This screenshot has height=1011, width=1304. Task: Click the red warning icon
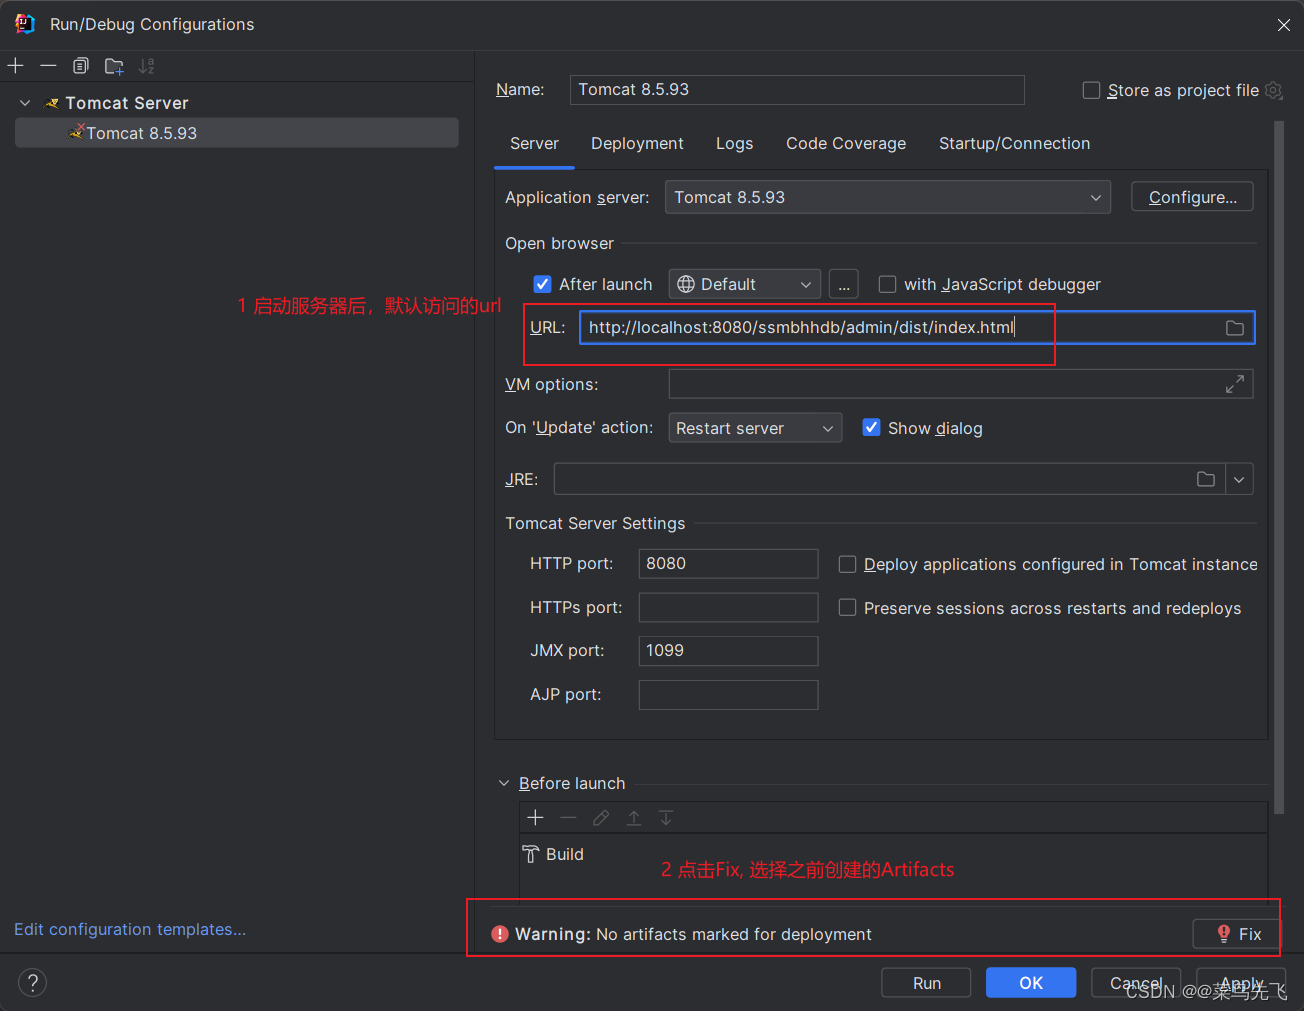pyautogui.click(x=500, y=934)
